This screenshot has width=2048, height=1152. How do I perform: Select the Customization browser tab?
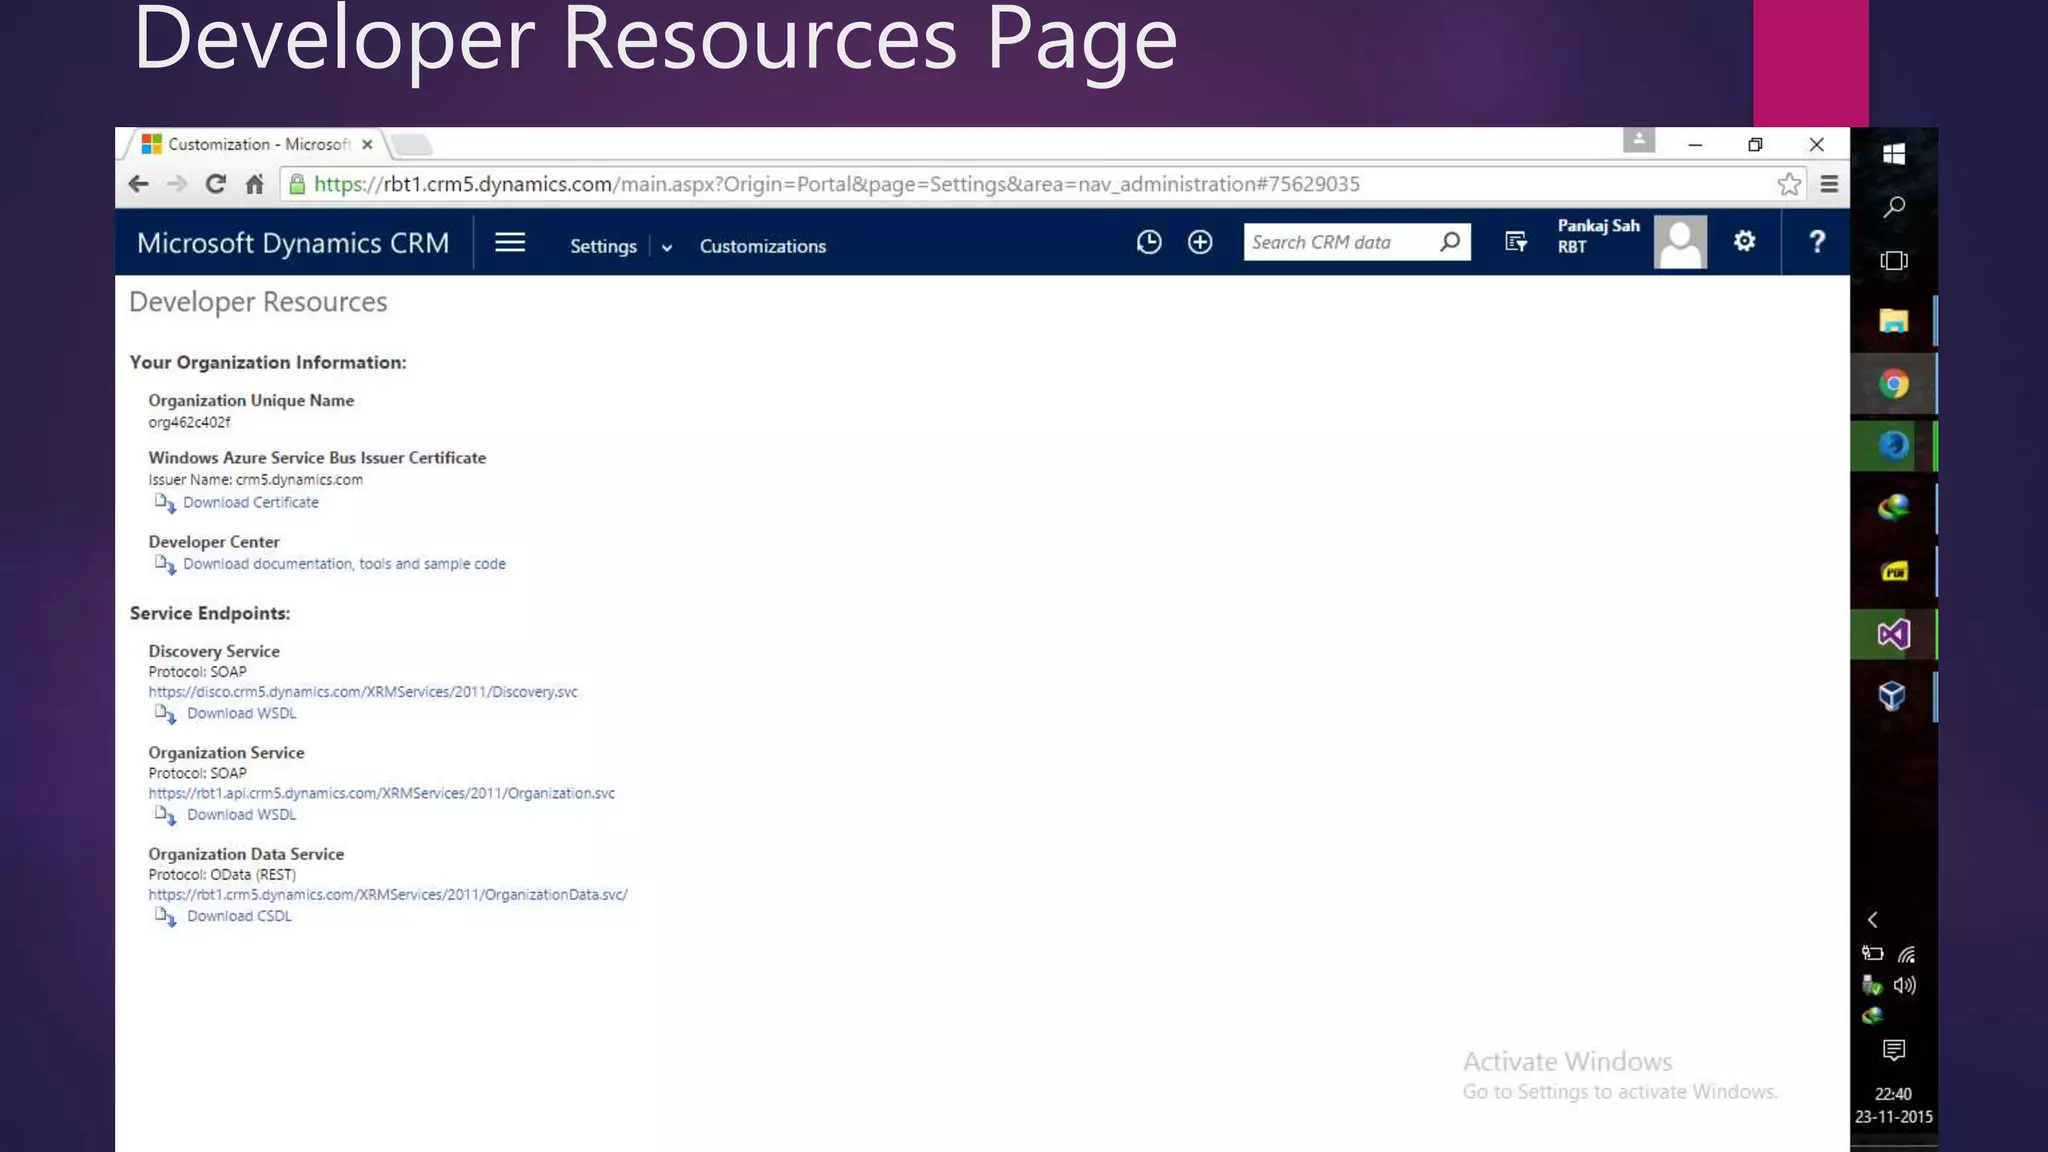pos(257,145)
